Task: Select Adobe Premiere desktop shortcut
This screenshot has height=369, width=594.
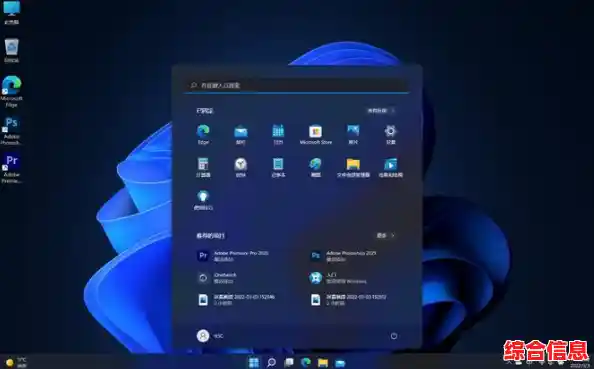Action: (x=11, y=169)
